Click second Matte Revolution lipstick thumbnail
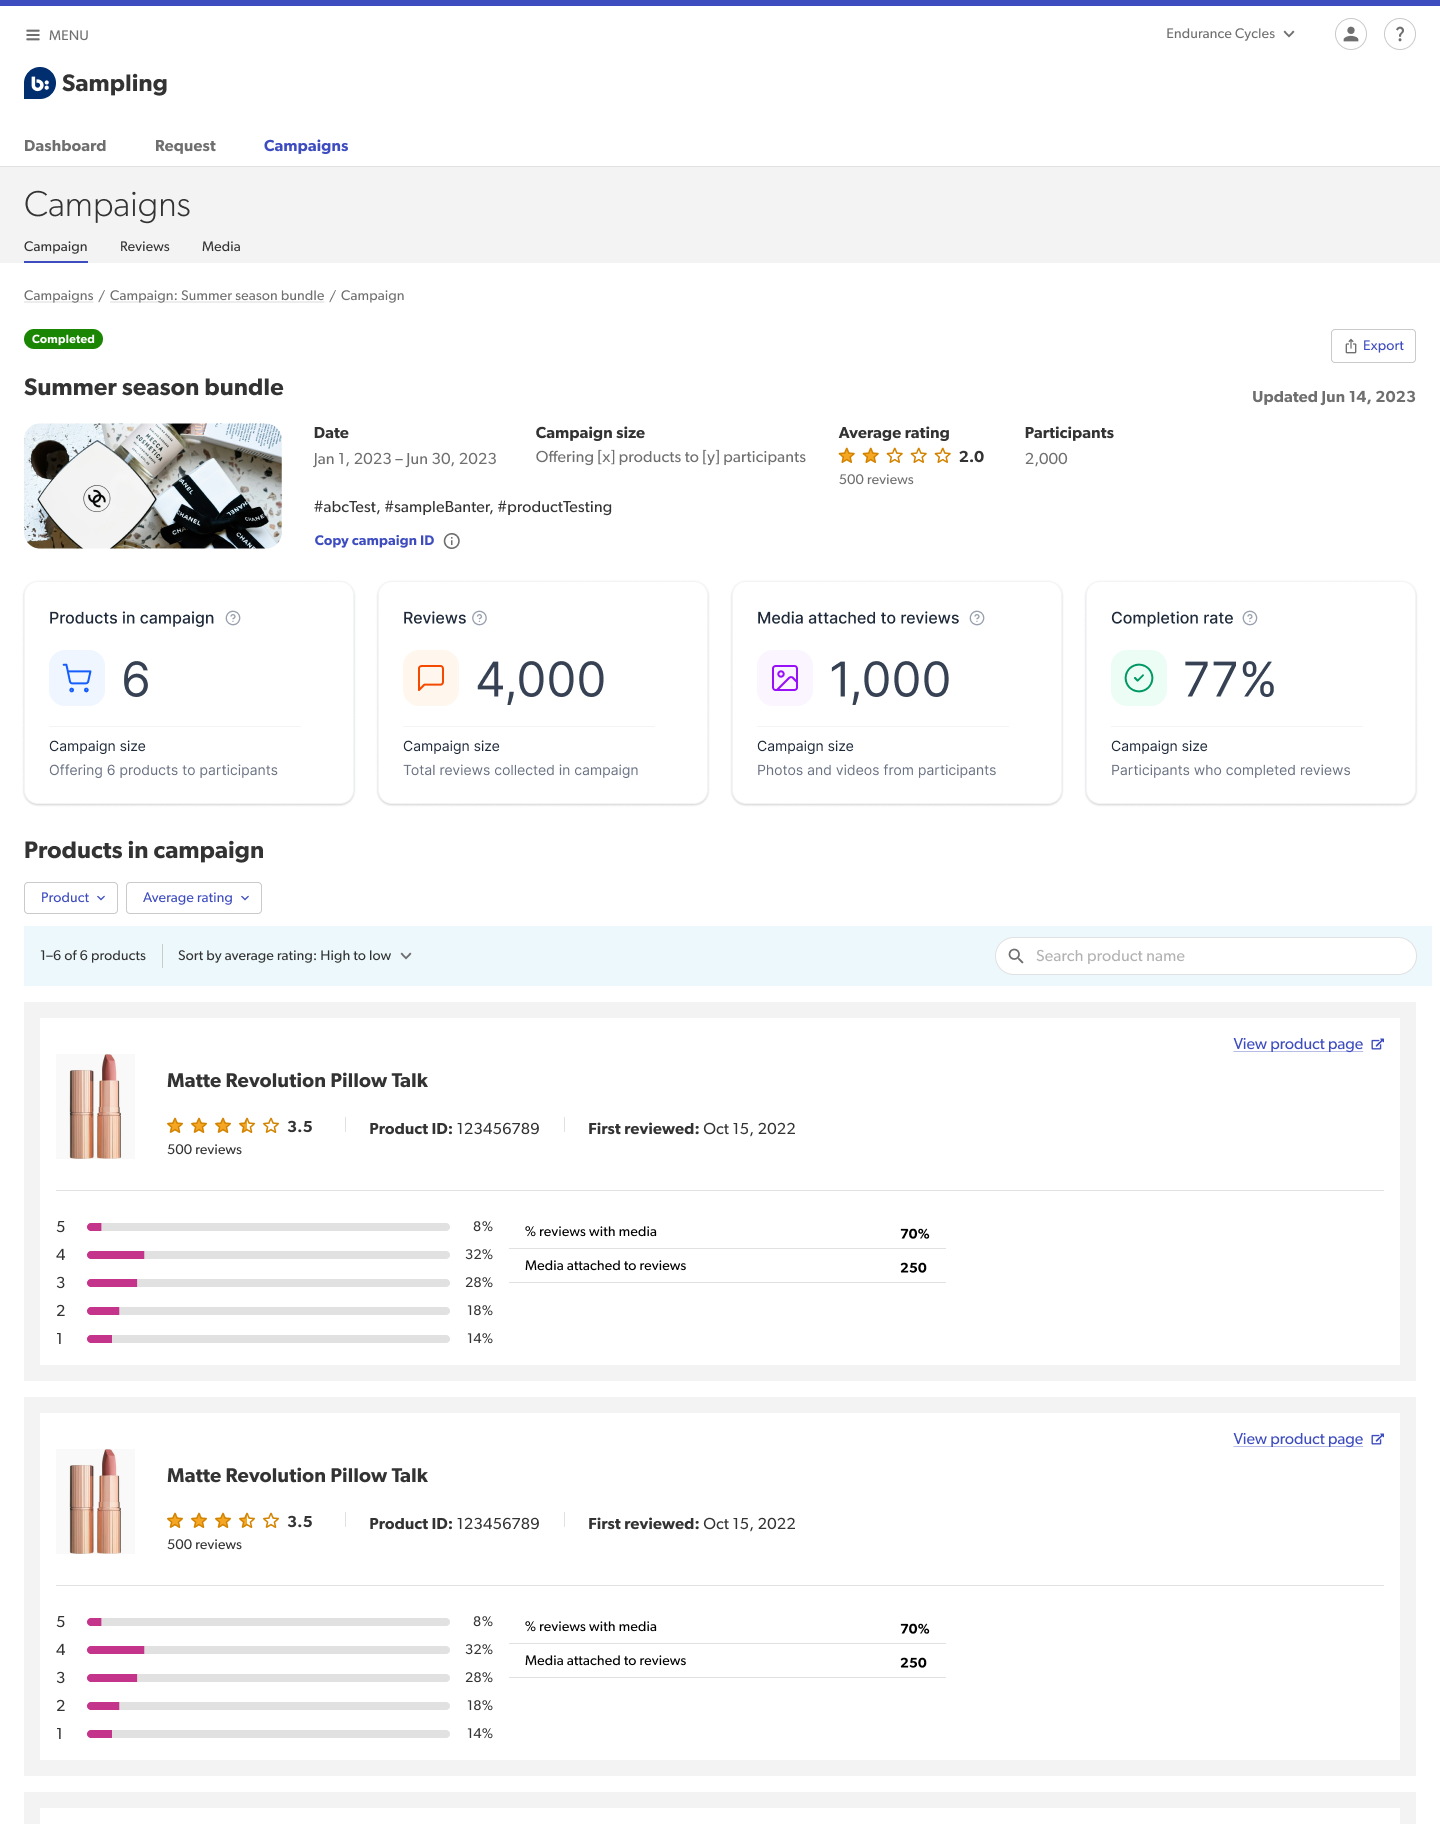1440x1824 pixels. pos(95,1501)
